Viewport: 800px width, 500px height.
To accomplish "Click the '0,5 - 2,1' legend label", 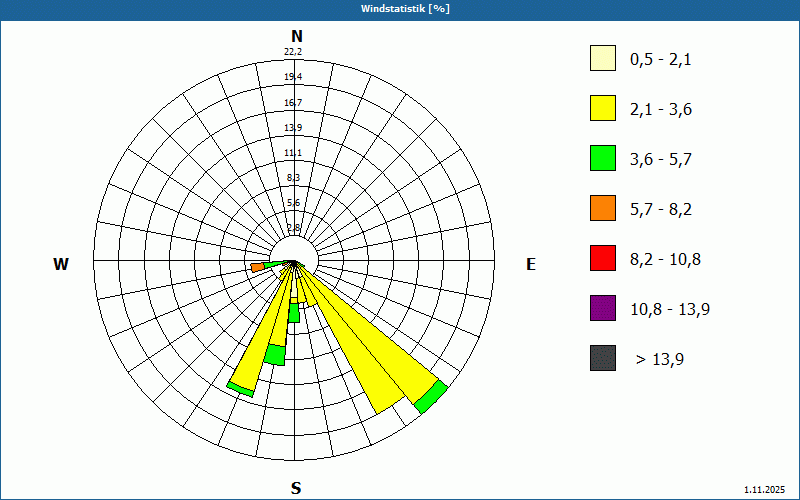I will pos(661,60).
